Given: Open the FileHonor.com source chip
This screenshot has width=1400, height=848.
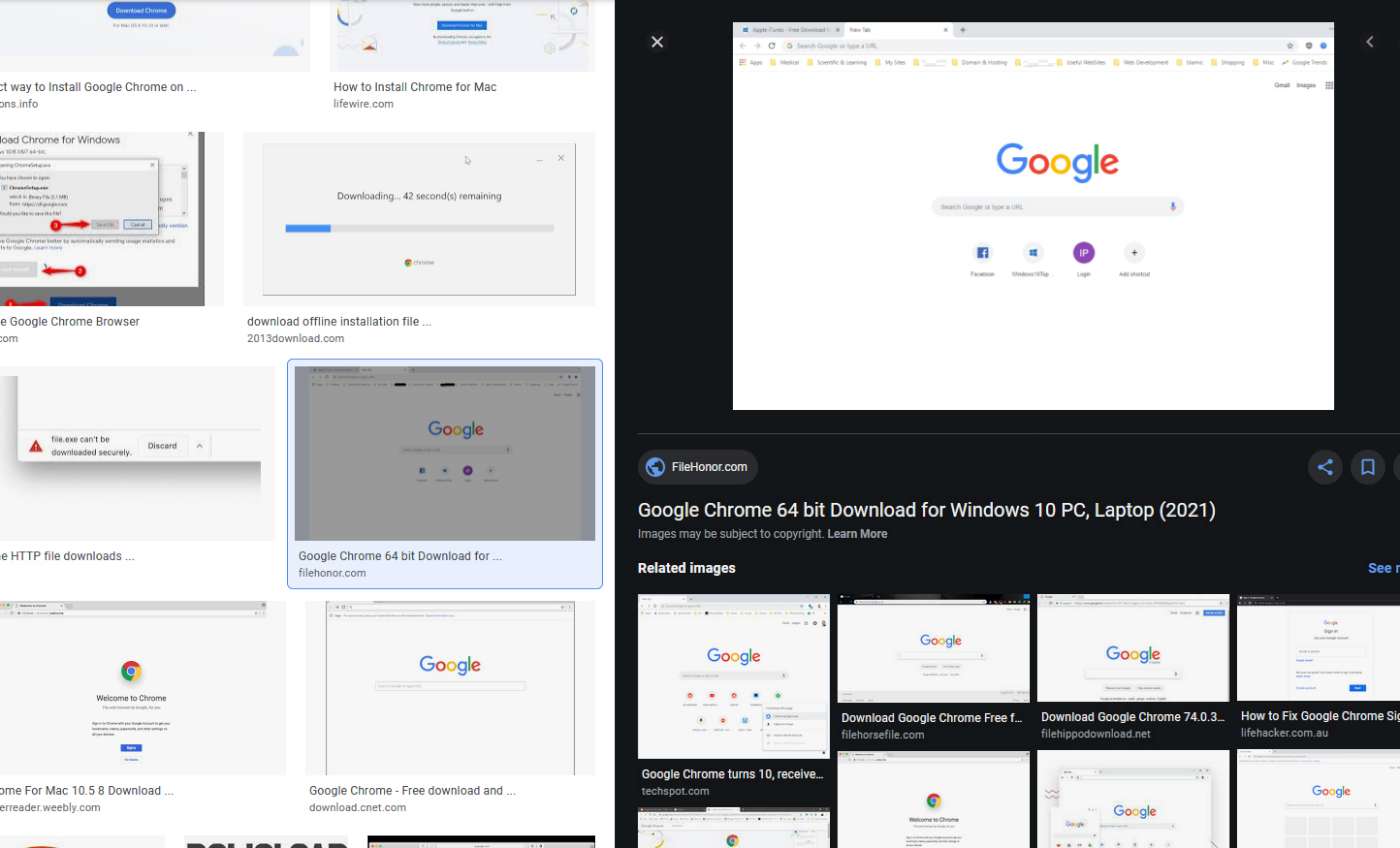Looking at the screenshot, I should tap(698, 467).
